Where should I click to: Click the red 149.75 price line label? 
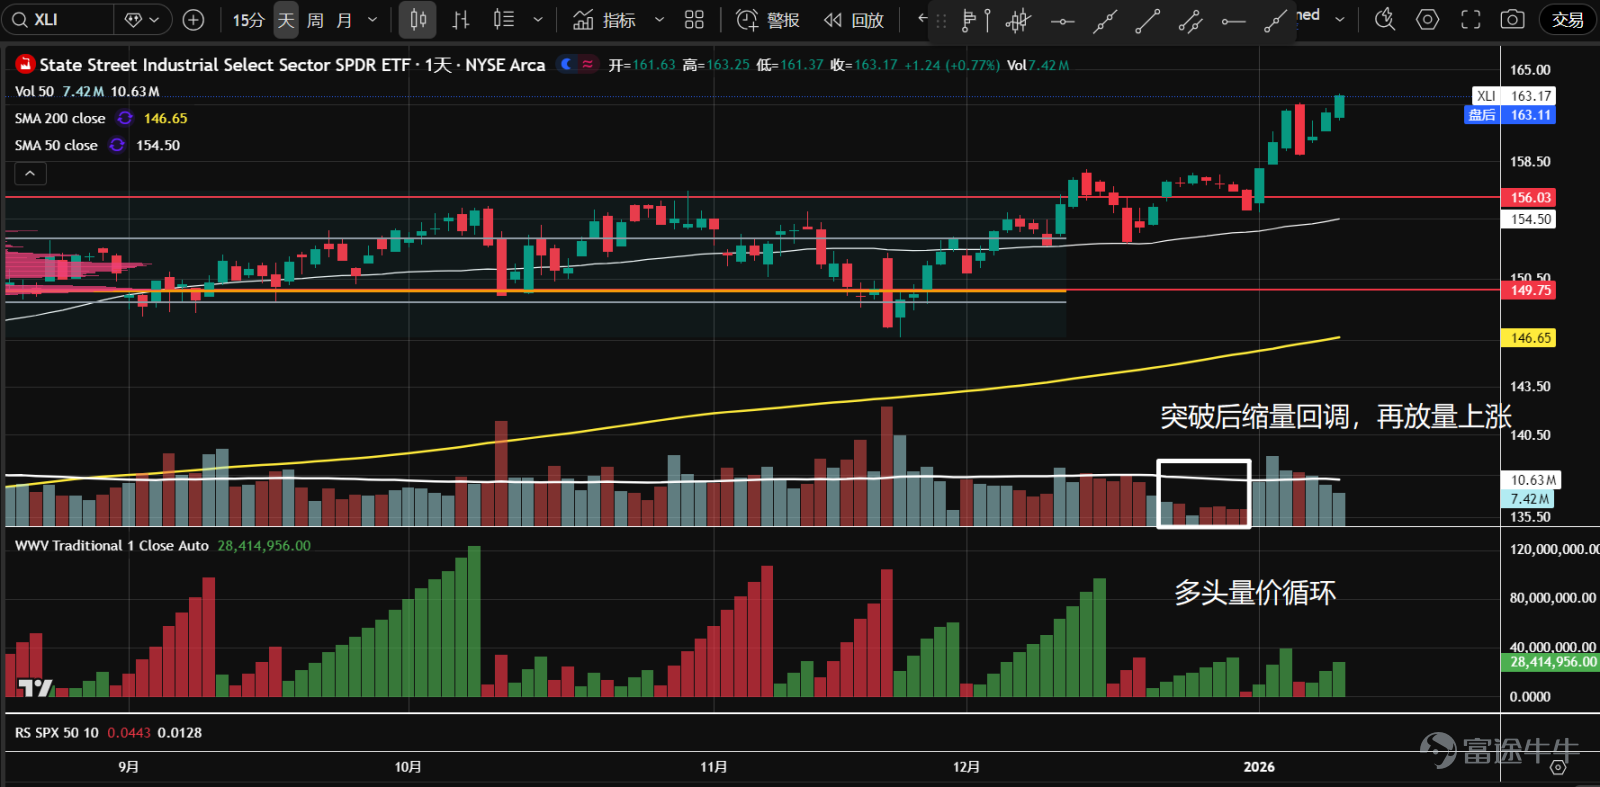[1529, 290]
